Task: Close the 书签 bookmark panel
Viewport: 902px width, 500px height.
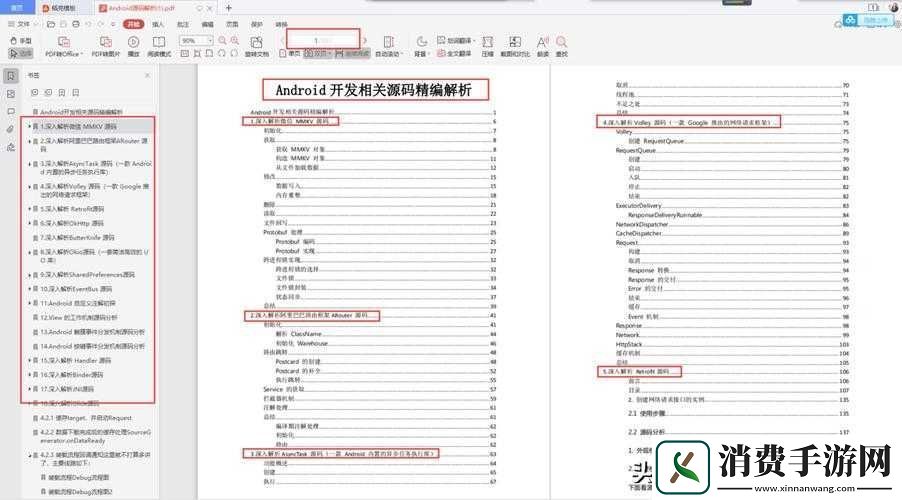Action: pyautogui.click(x=147, y=75)
